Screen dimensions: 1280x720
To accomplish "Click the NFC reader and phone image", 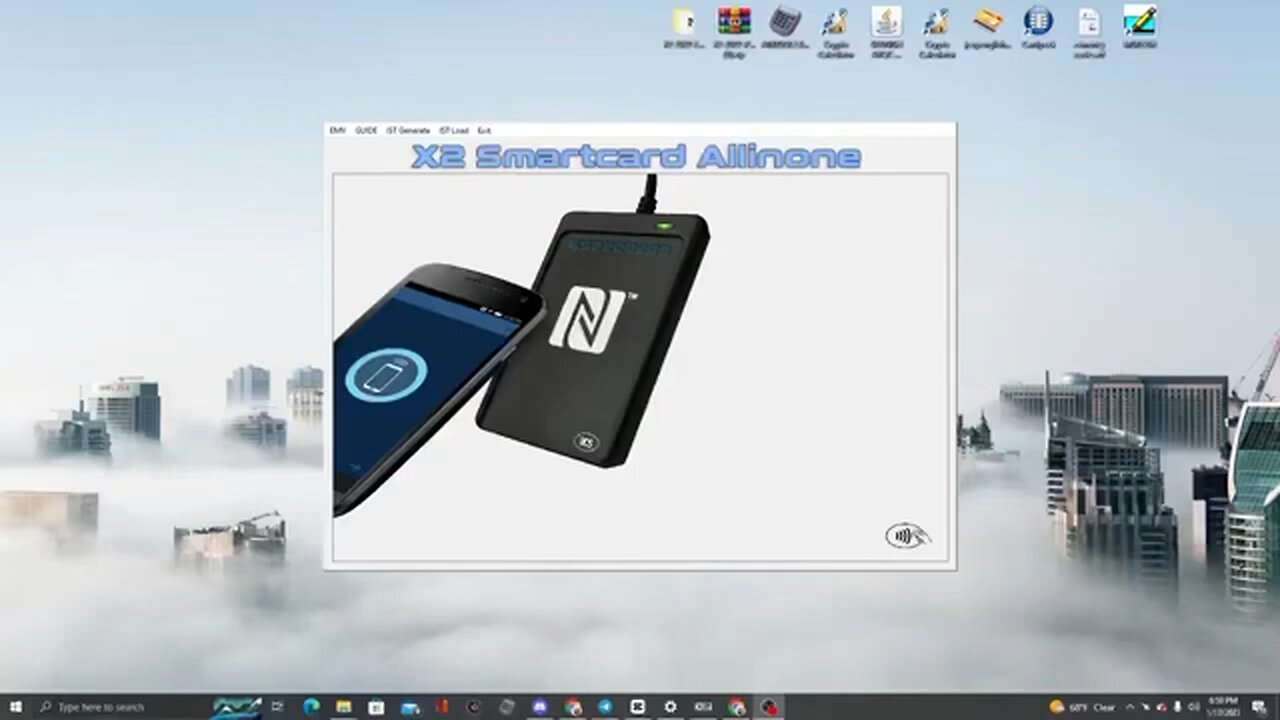I will [x=522, y=345].
